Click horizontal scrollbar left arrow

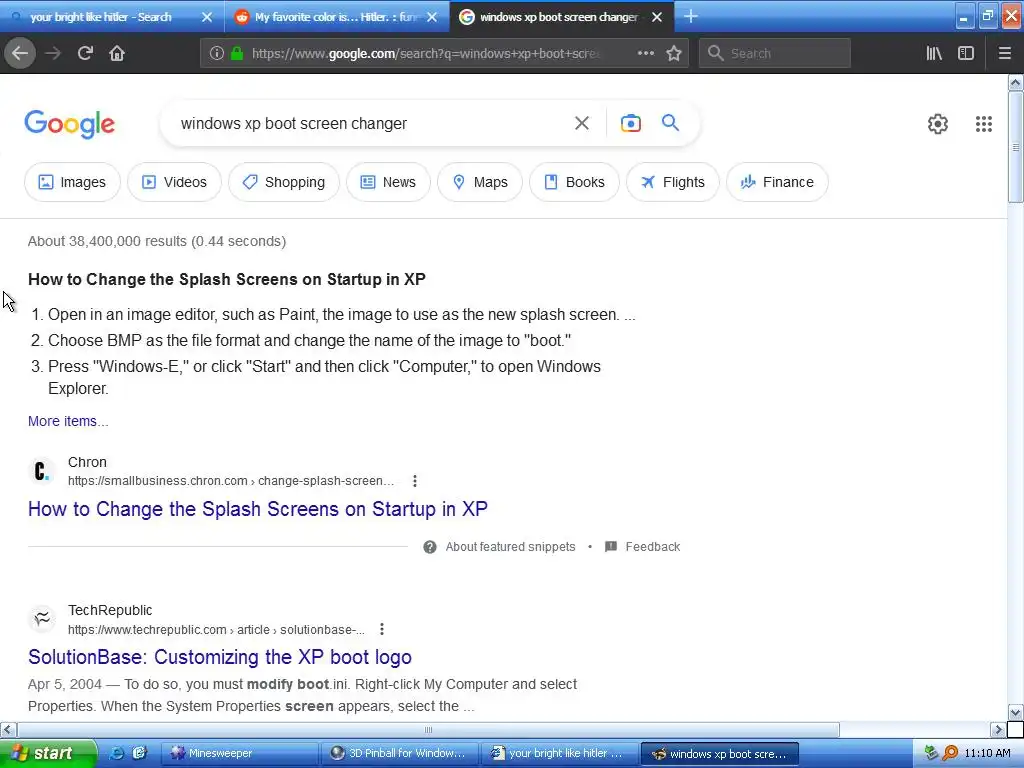[8, 729]
